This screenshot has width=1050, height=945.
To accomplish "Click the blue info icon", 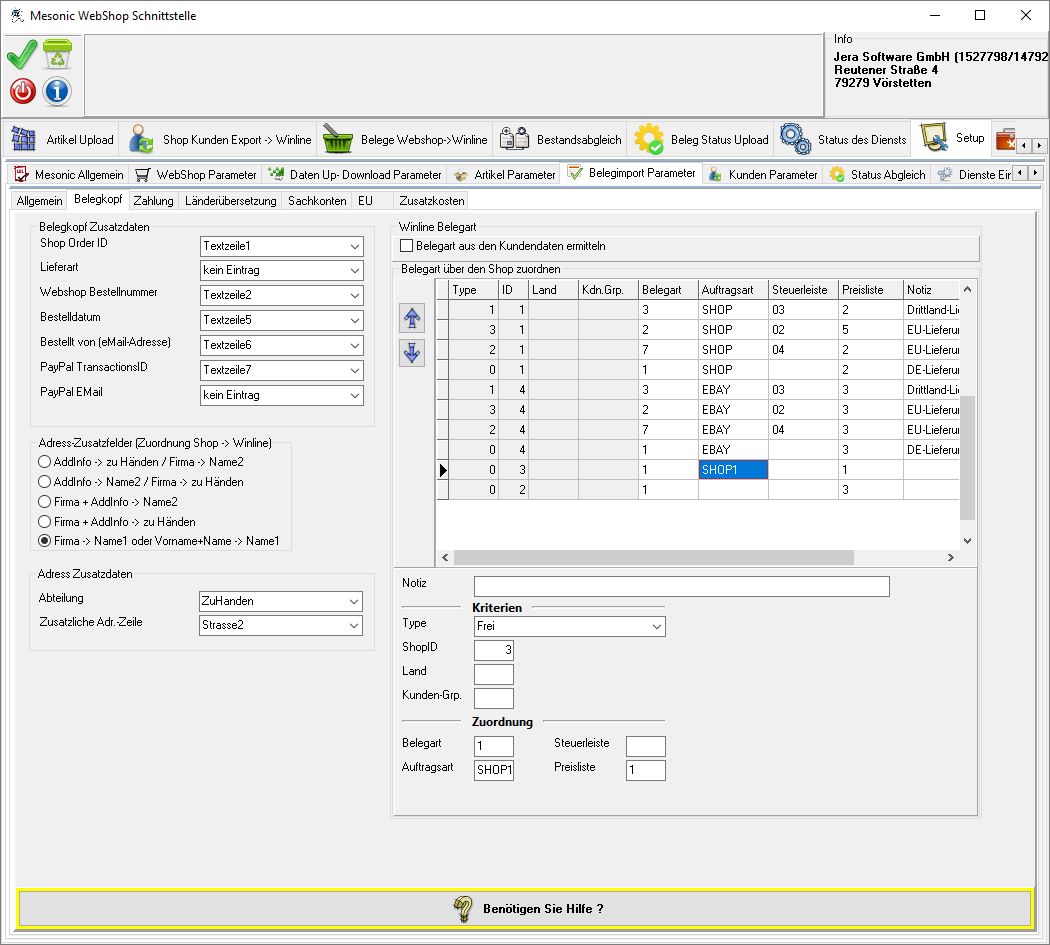I will point(57,92).
